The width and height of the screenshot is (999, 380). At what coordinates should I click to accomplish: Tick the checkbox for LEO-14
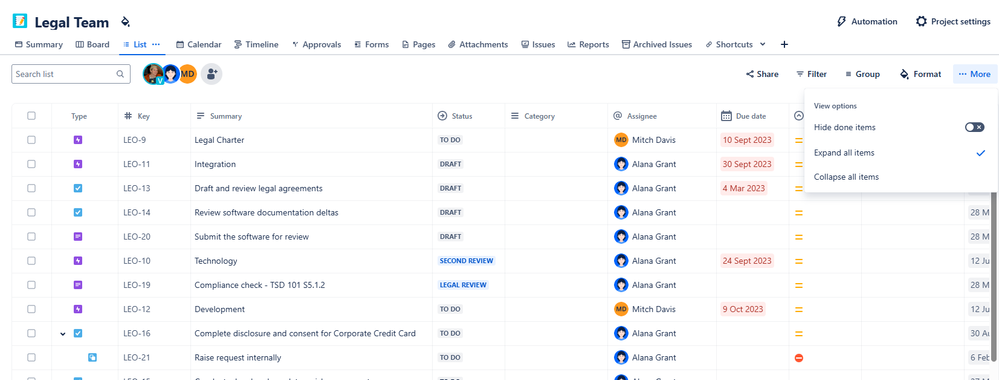[x=31, y=212]
